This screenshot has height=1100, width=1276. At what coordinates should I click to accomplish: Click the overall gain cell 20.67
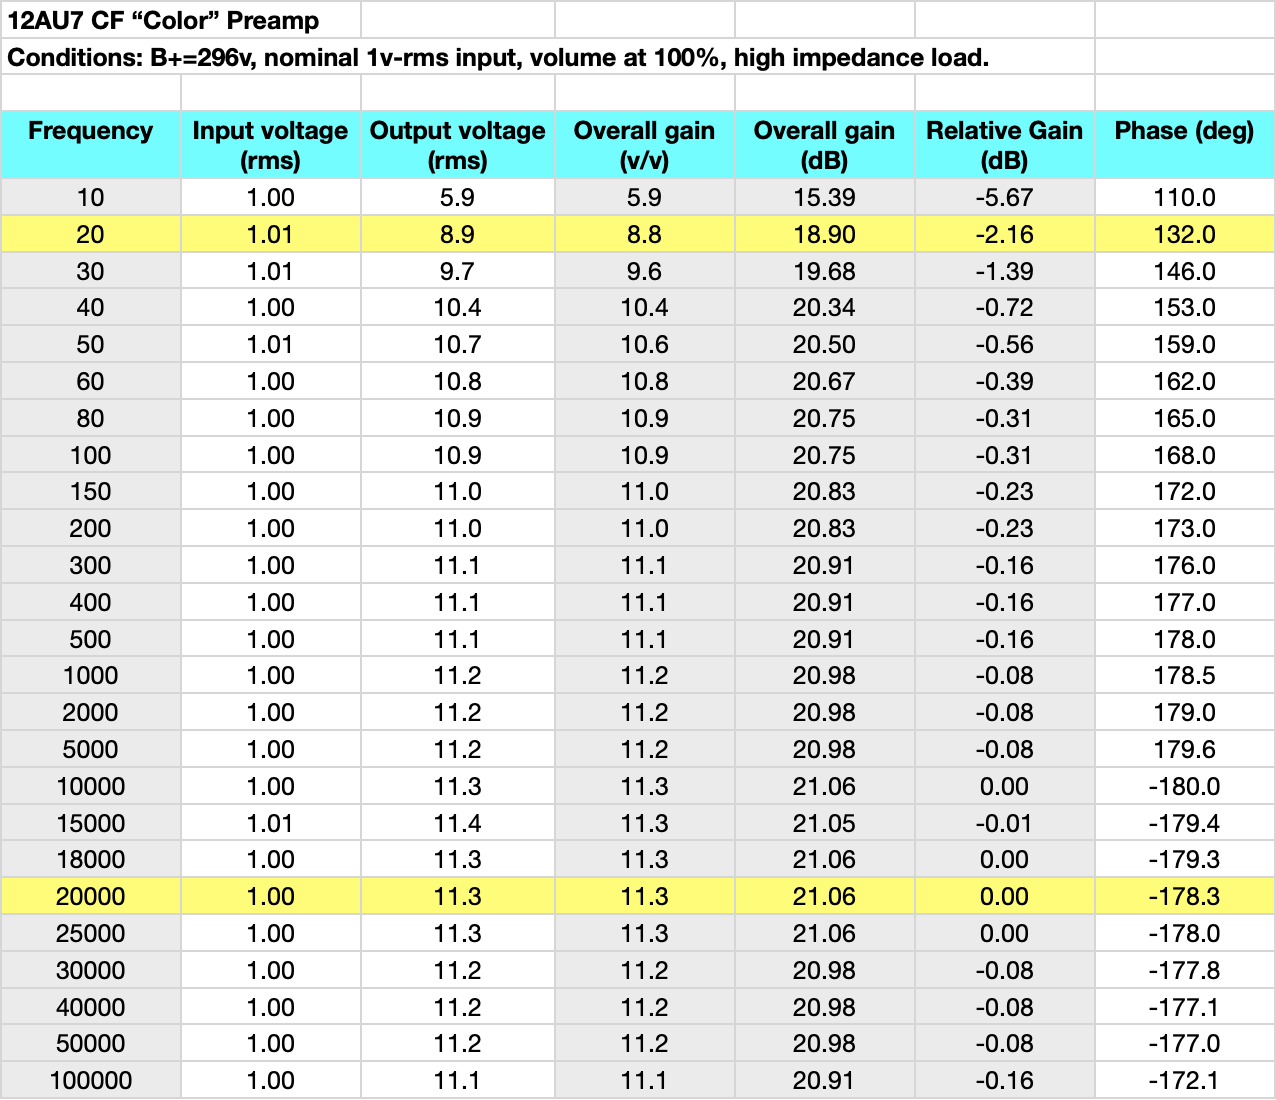824,381
